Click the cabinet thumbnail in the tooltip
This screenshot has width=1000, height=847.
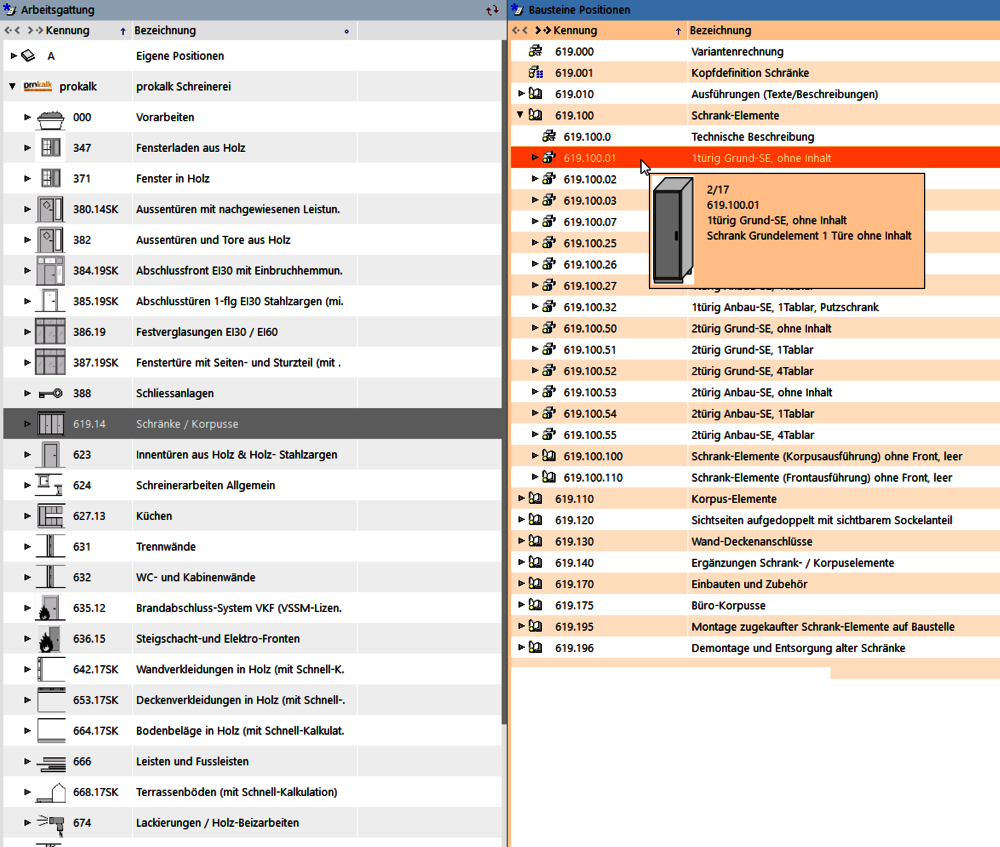672,233
